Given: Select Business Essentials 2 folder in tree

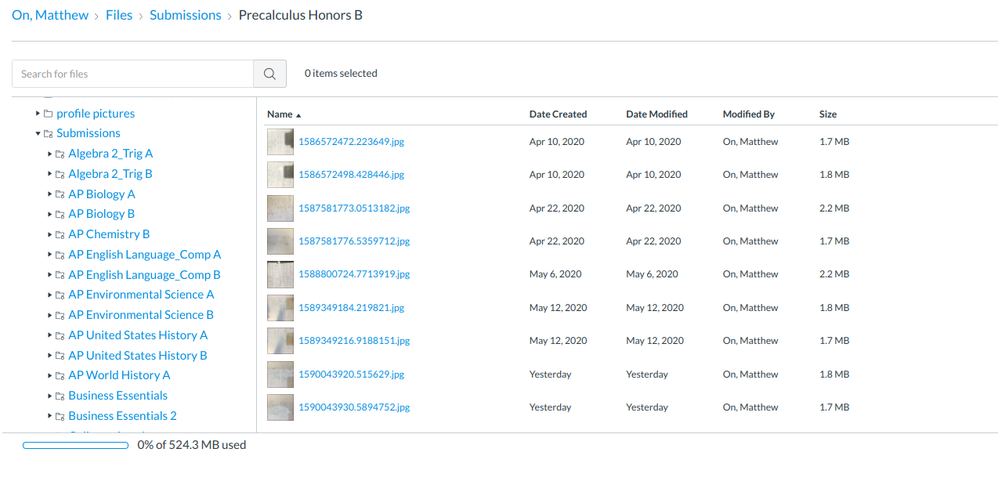Looking at the screenshot, I should click(x=122, y=416).
